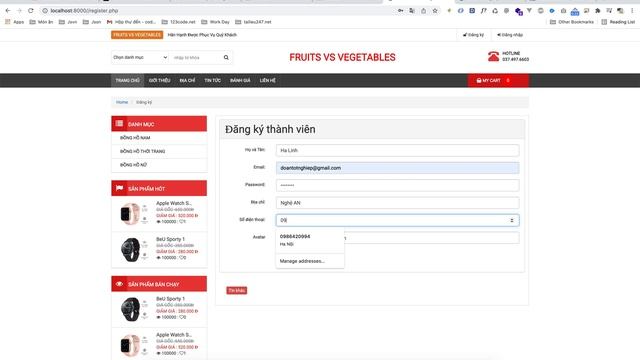Viewport: 640px width, 360px height.
Task: Open the Apps grid bookmark
Action: 14,22
